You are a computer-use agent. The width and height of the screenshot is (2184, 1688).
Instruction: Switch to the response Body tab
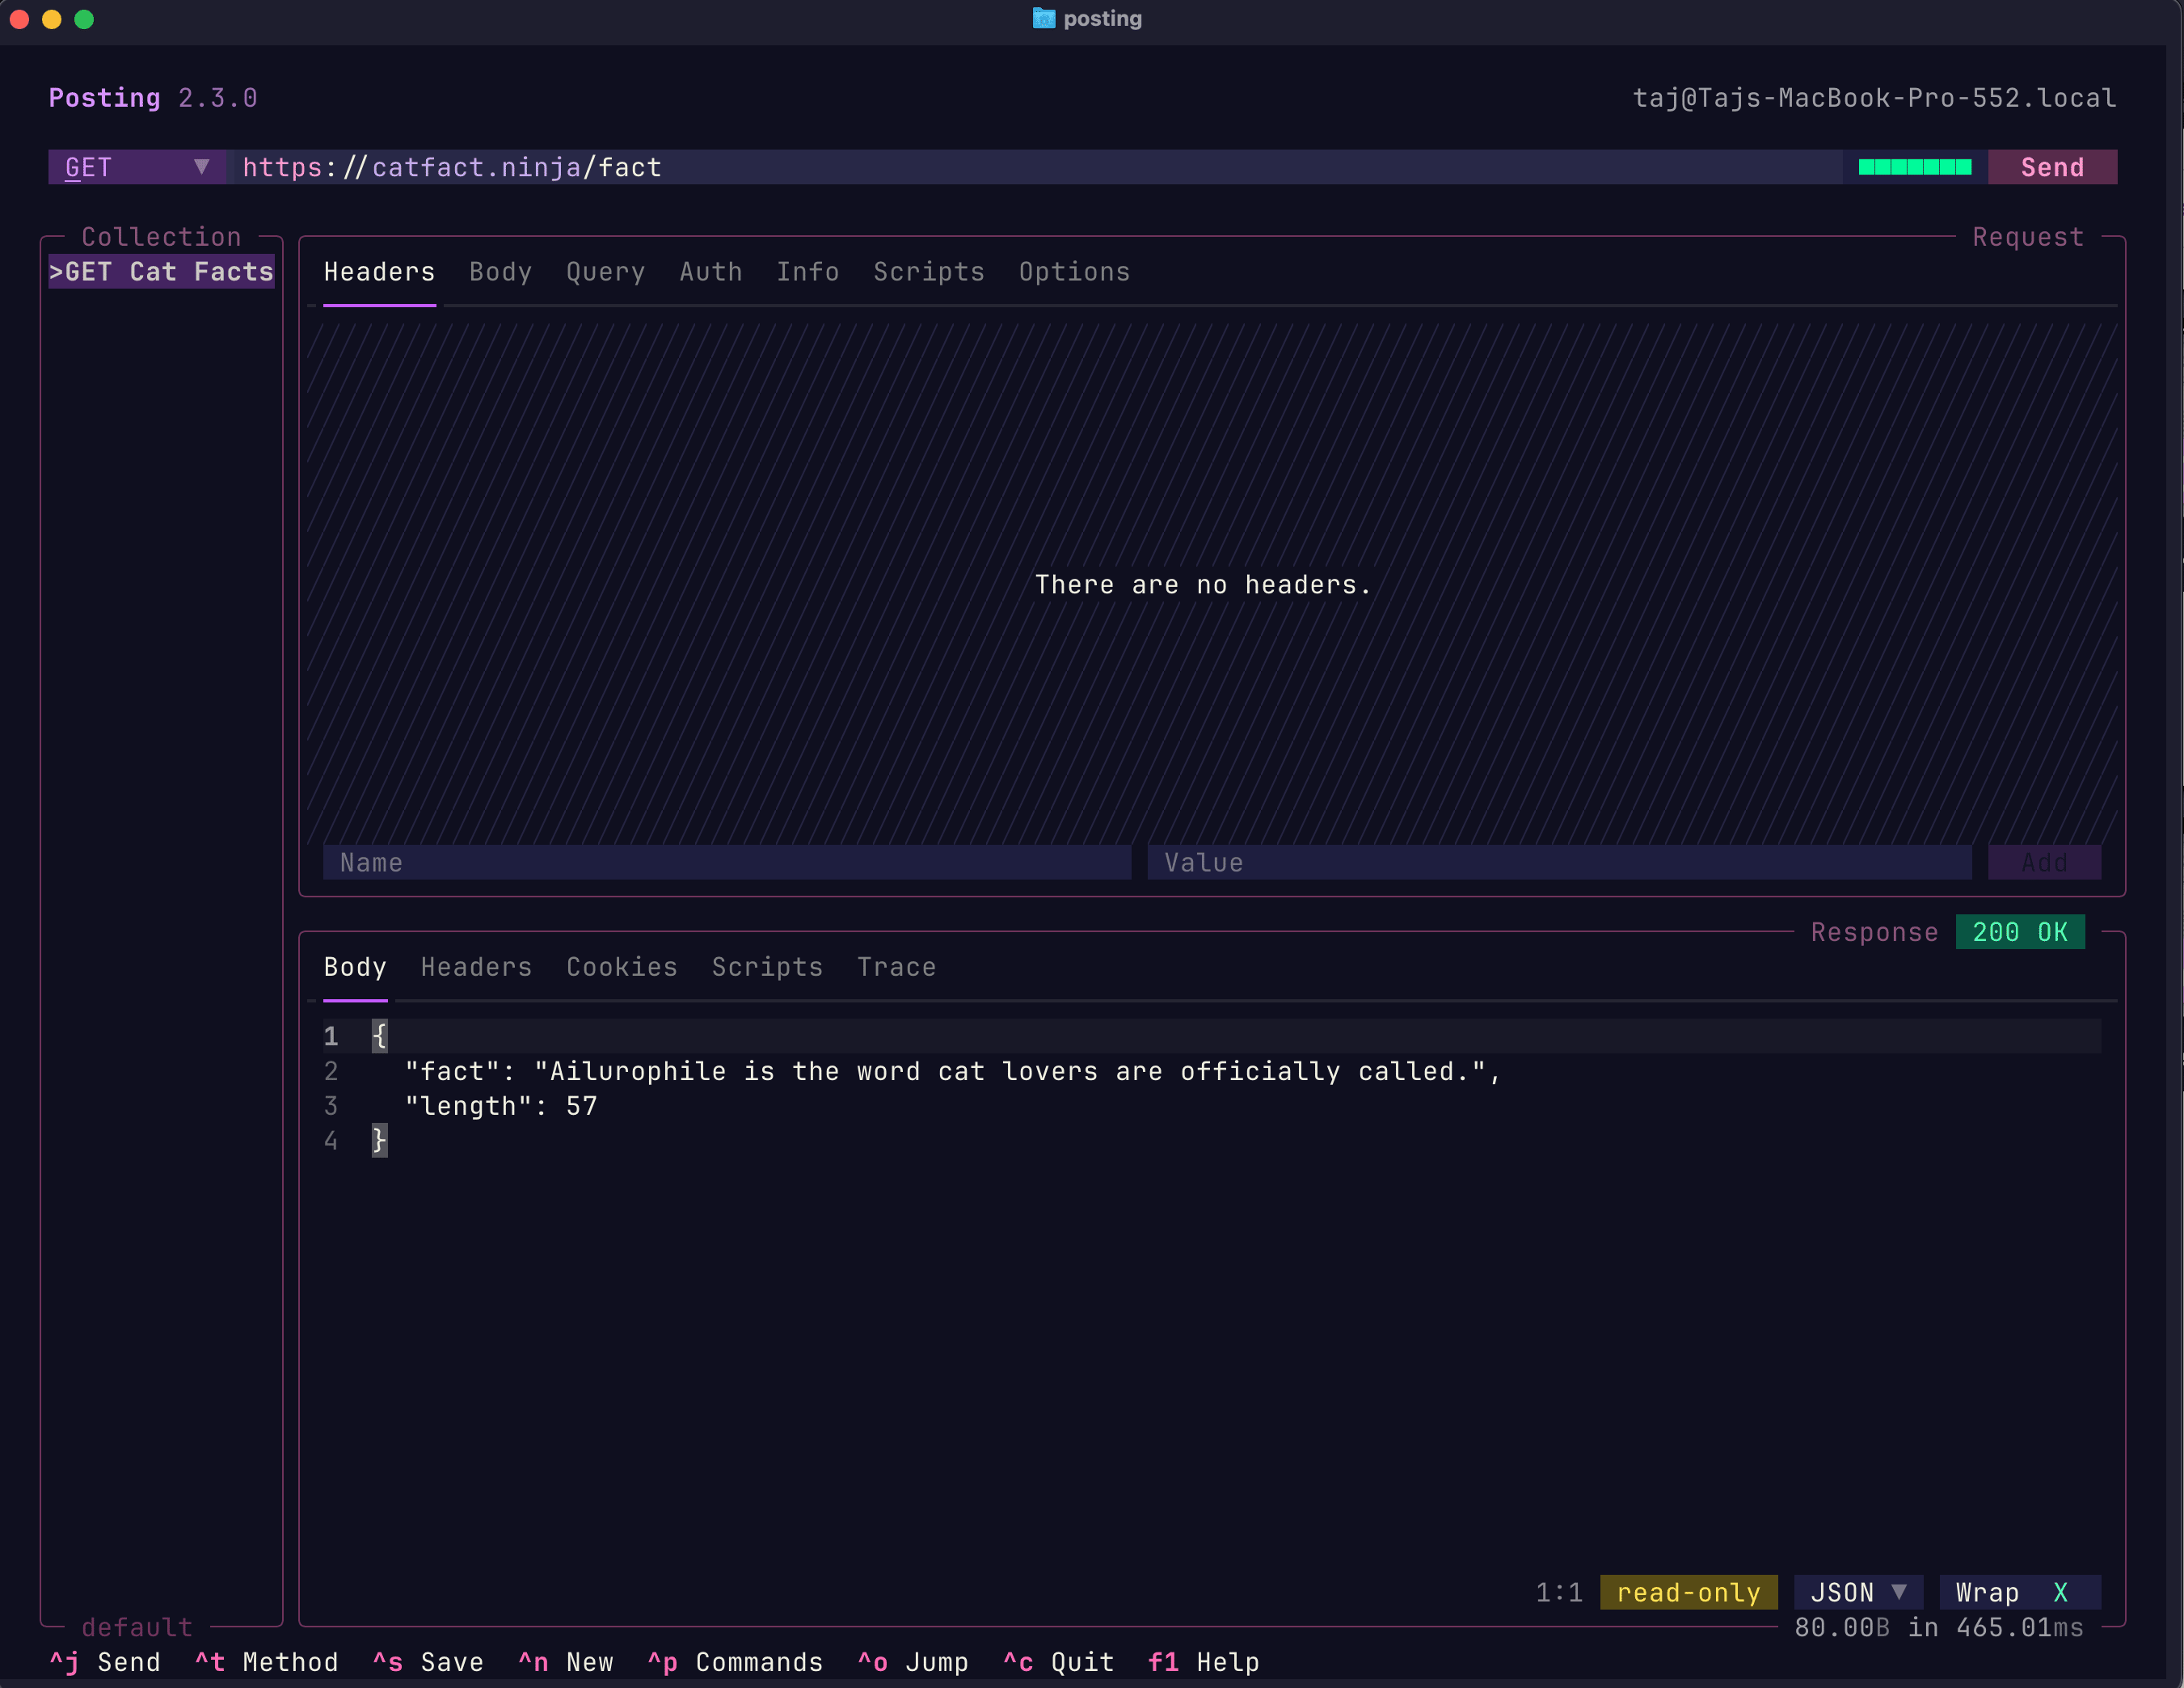coord(355,967)
